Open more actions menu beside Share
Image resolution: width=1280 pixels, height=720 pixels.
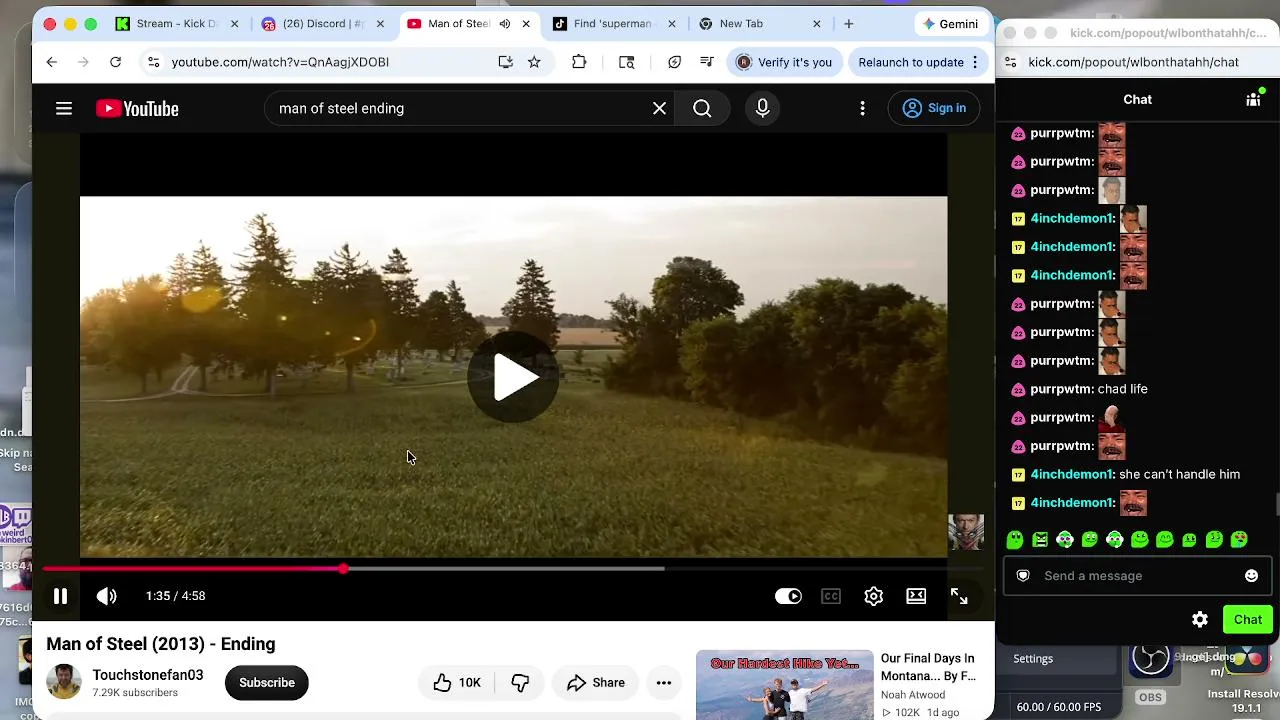[664, 683]
